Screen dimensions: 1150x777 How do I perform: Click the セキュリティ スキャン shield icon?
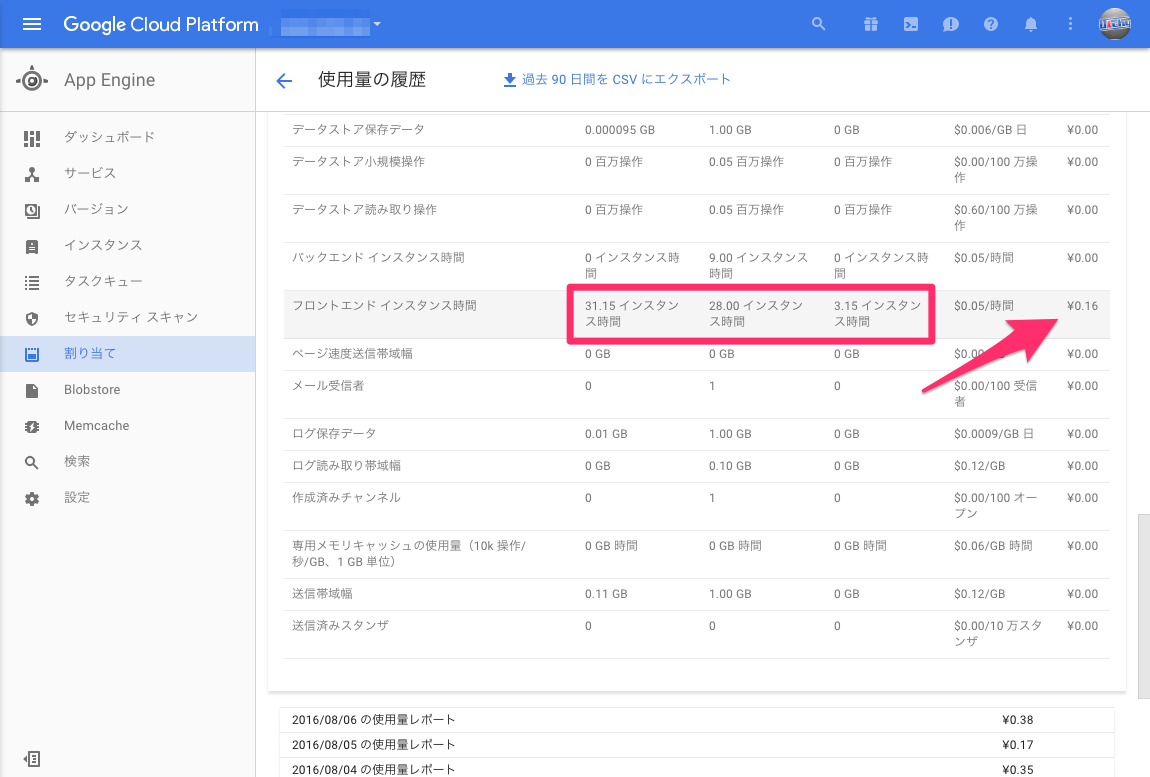(32, 318)
